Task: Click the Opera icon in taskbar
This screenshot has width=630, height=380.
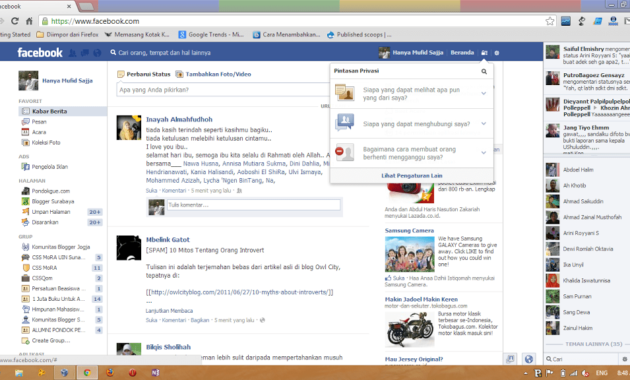Action: (132, 373)
